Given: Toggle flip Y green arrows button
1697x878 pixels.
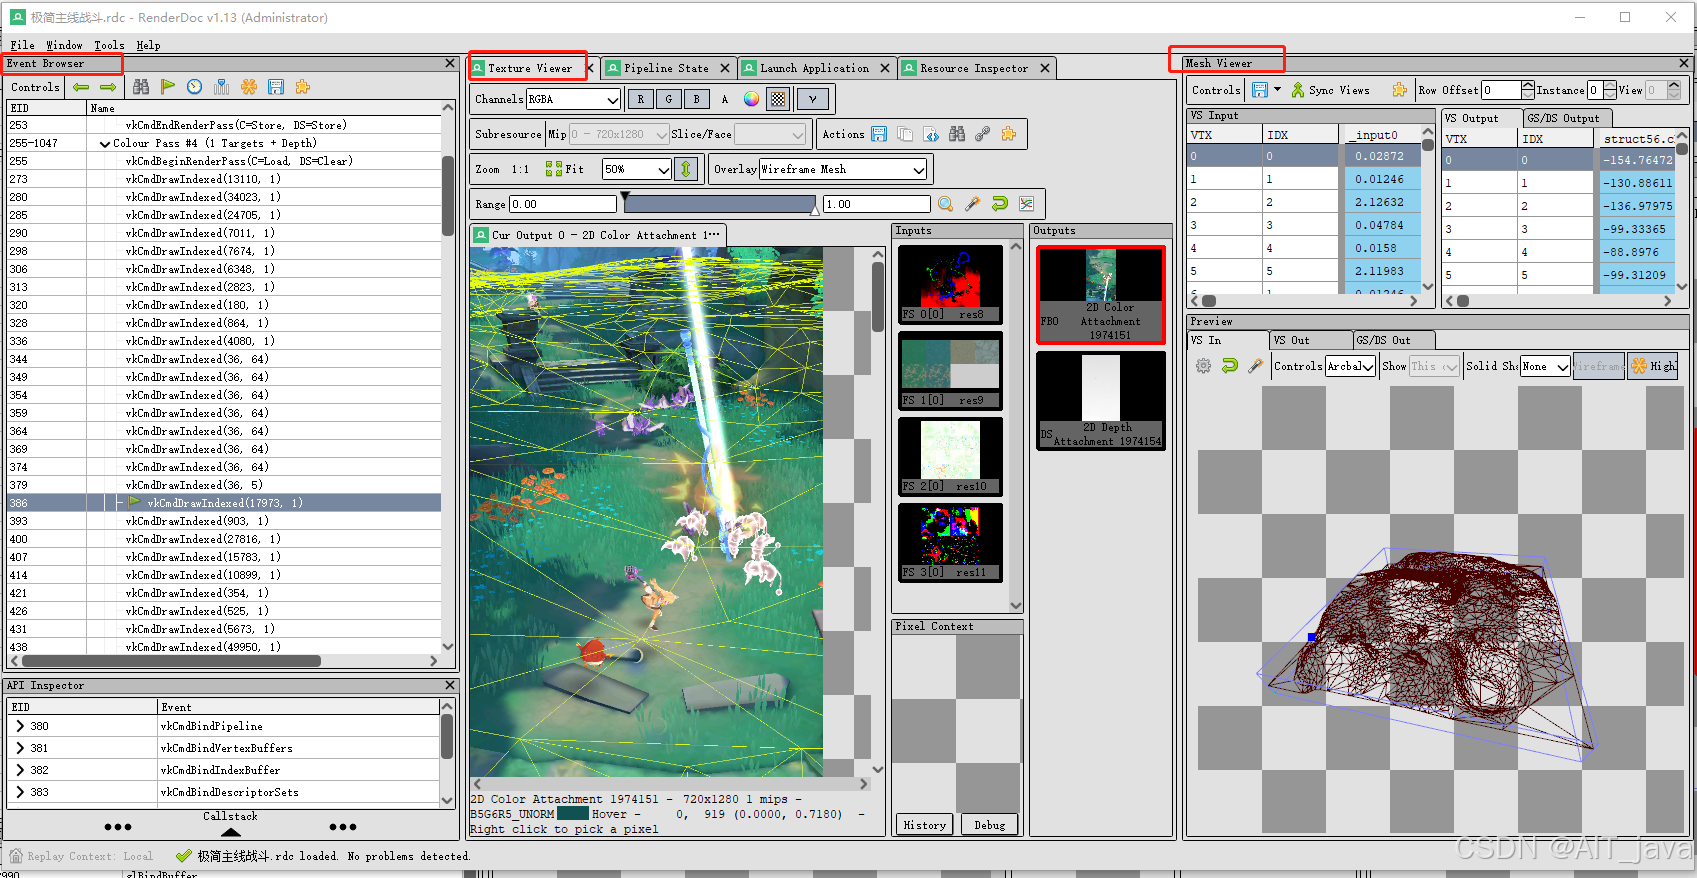Looking at the screenshot, I should 686,169.
